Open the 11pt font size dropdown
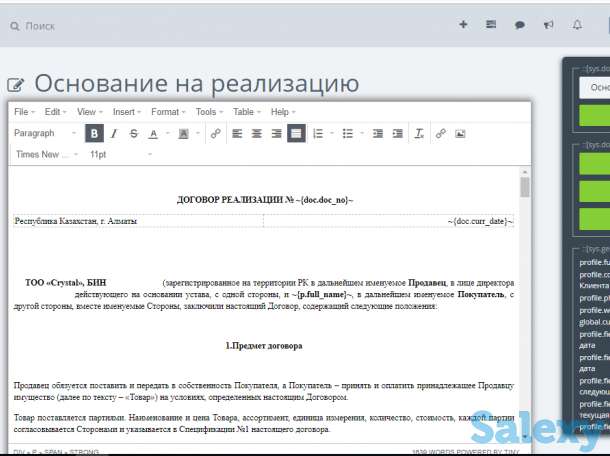This screenshot has width=610, height=456. point(121,154)
